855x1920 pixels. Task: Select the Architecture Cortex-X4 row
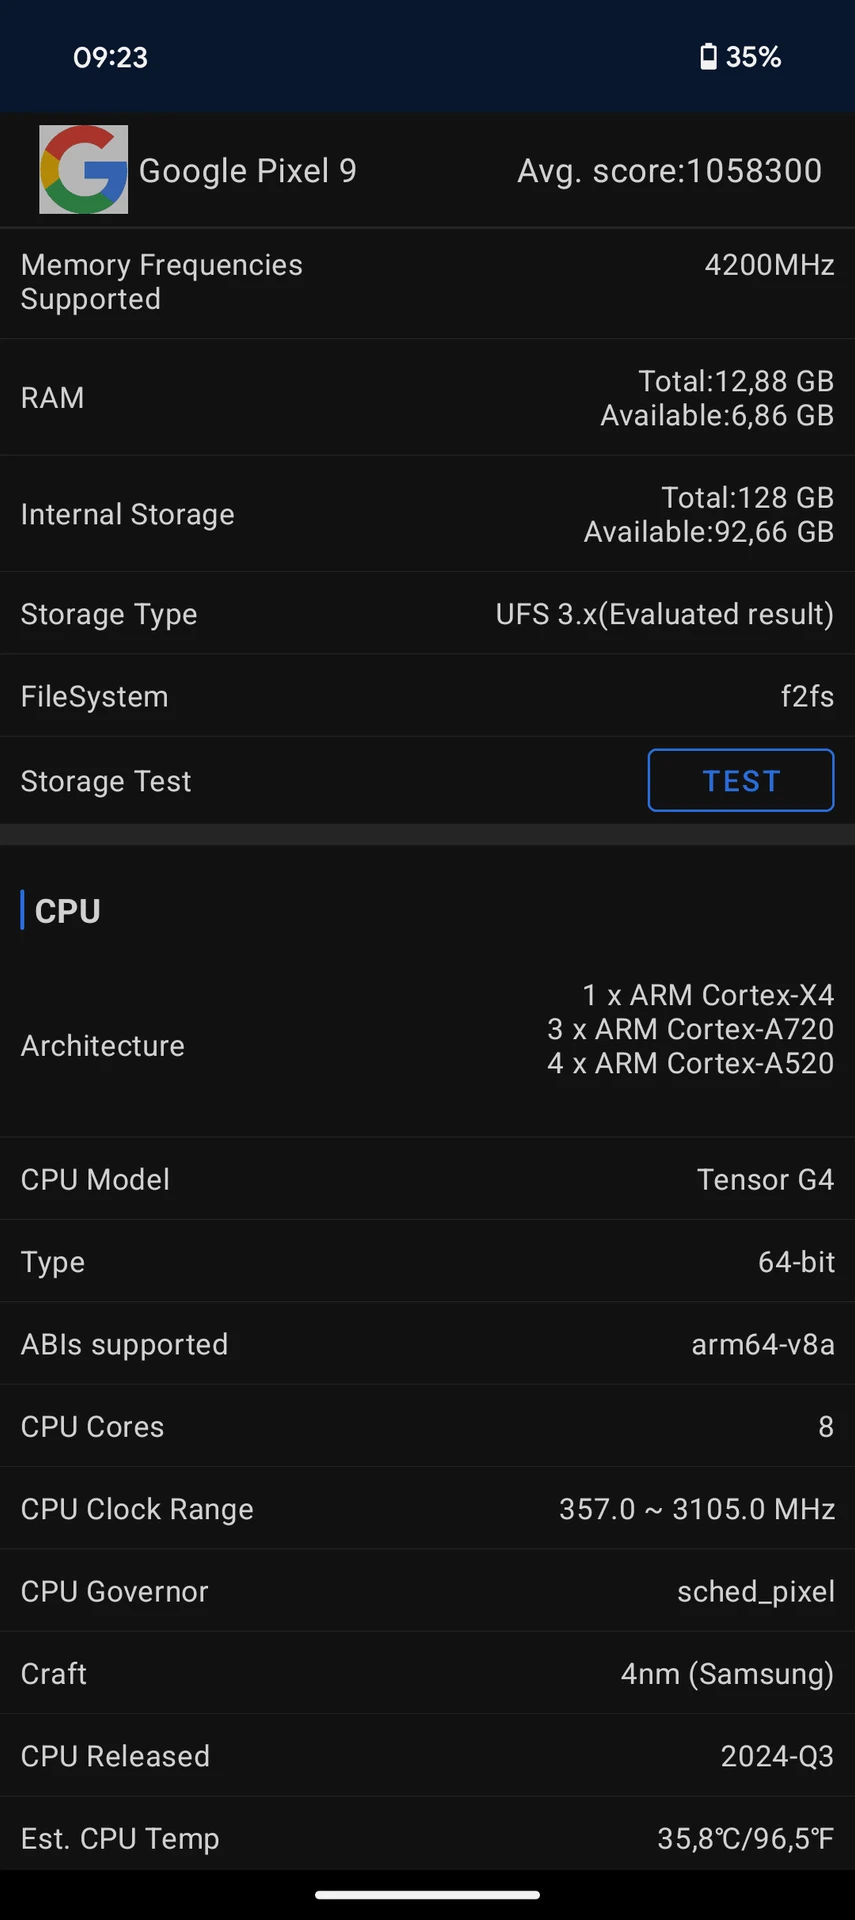click(427, 1045)
